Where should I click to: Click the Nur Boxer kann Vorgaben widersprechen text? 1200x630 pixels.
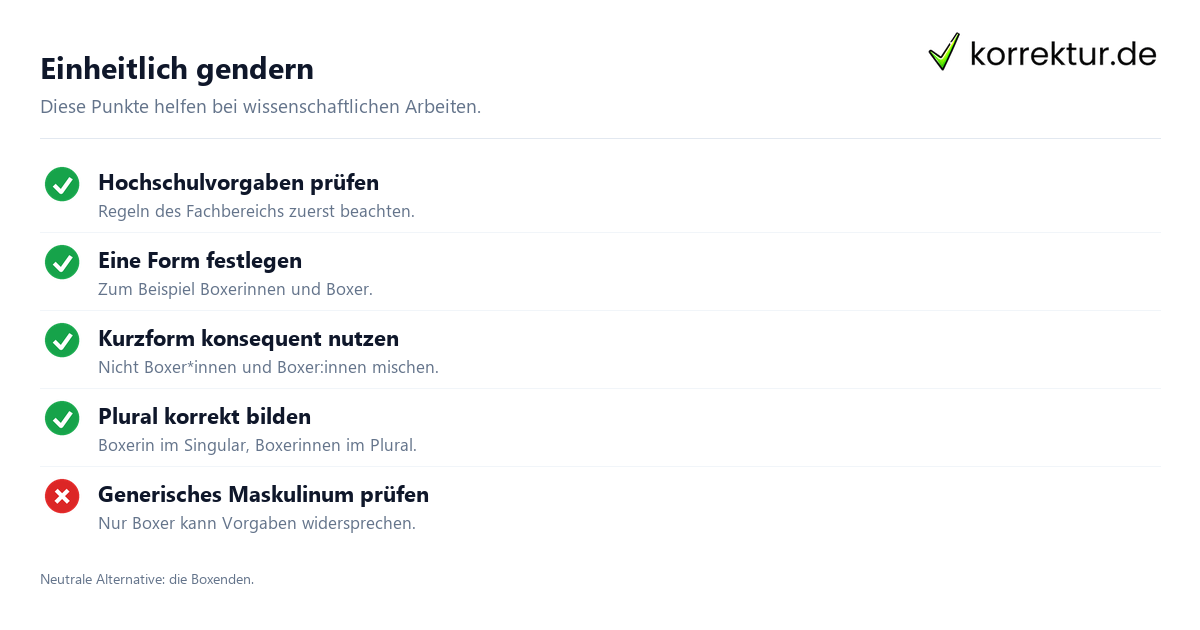(x=257, y=524)
